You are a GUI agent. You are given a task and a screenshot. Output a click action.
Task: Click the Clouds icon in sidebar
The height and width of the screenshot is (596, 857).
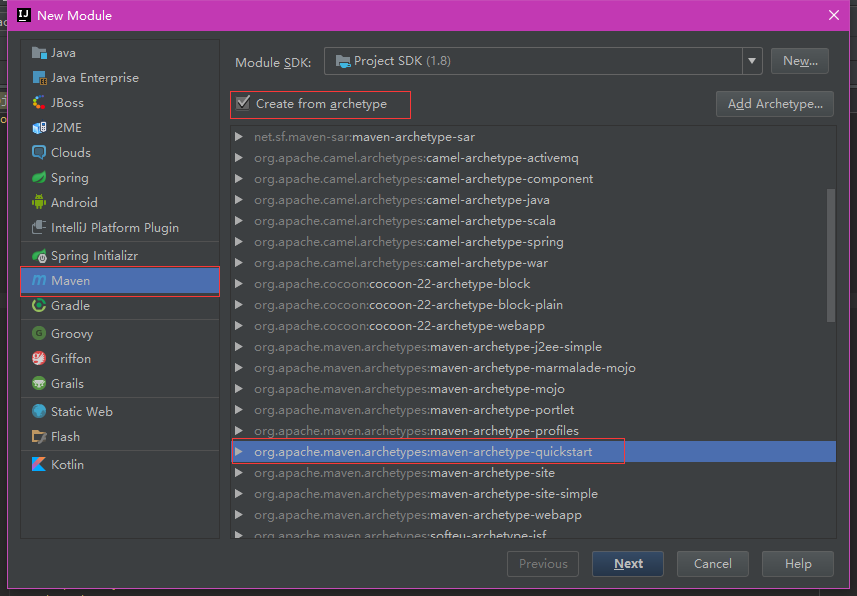click(39, 153)
